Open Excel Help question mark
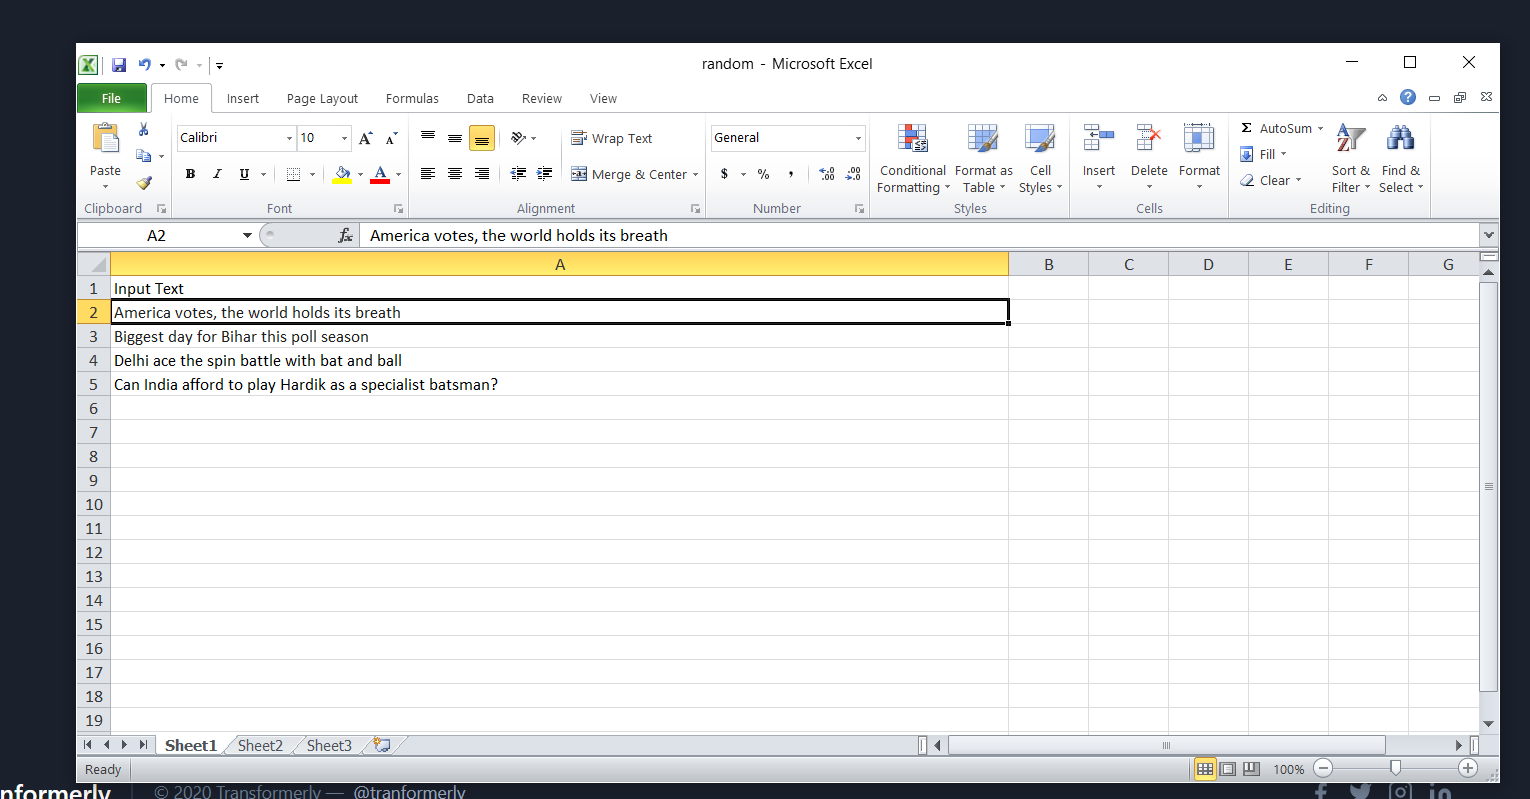This screenshot has height=799, width=1530. pos(1408,97)
